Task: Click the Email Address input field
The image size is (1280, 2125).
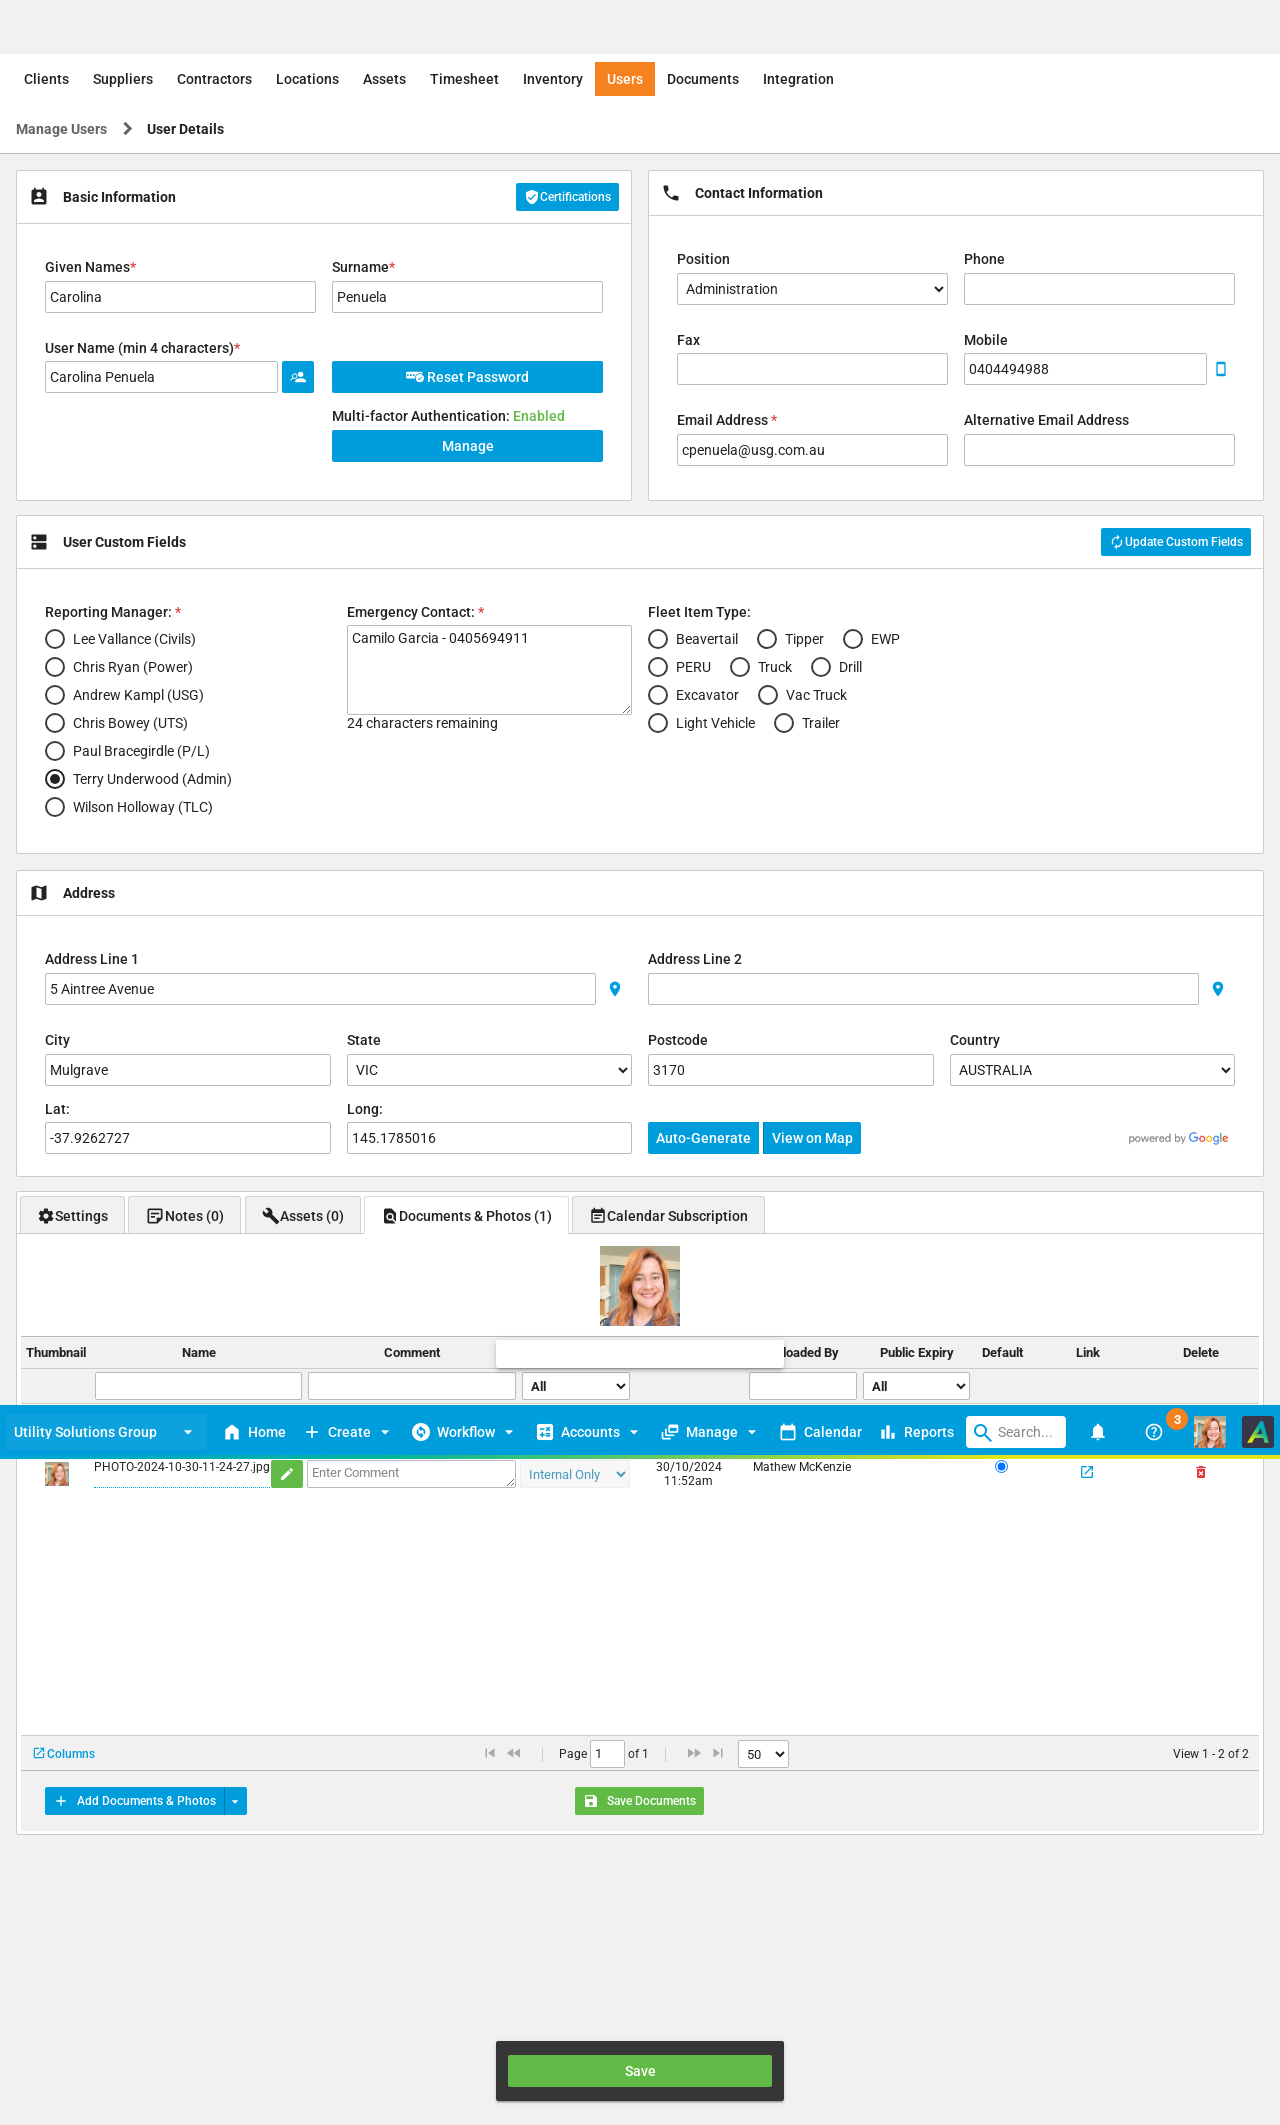Action: [x=812, y=450]
